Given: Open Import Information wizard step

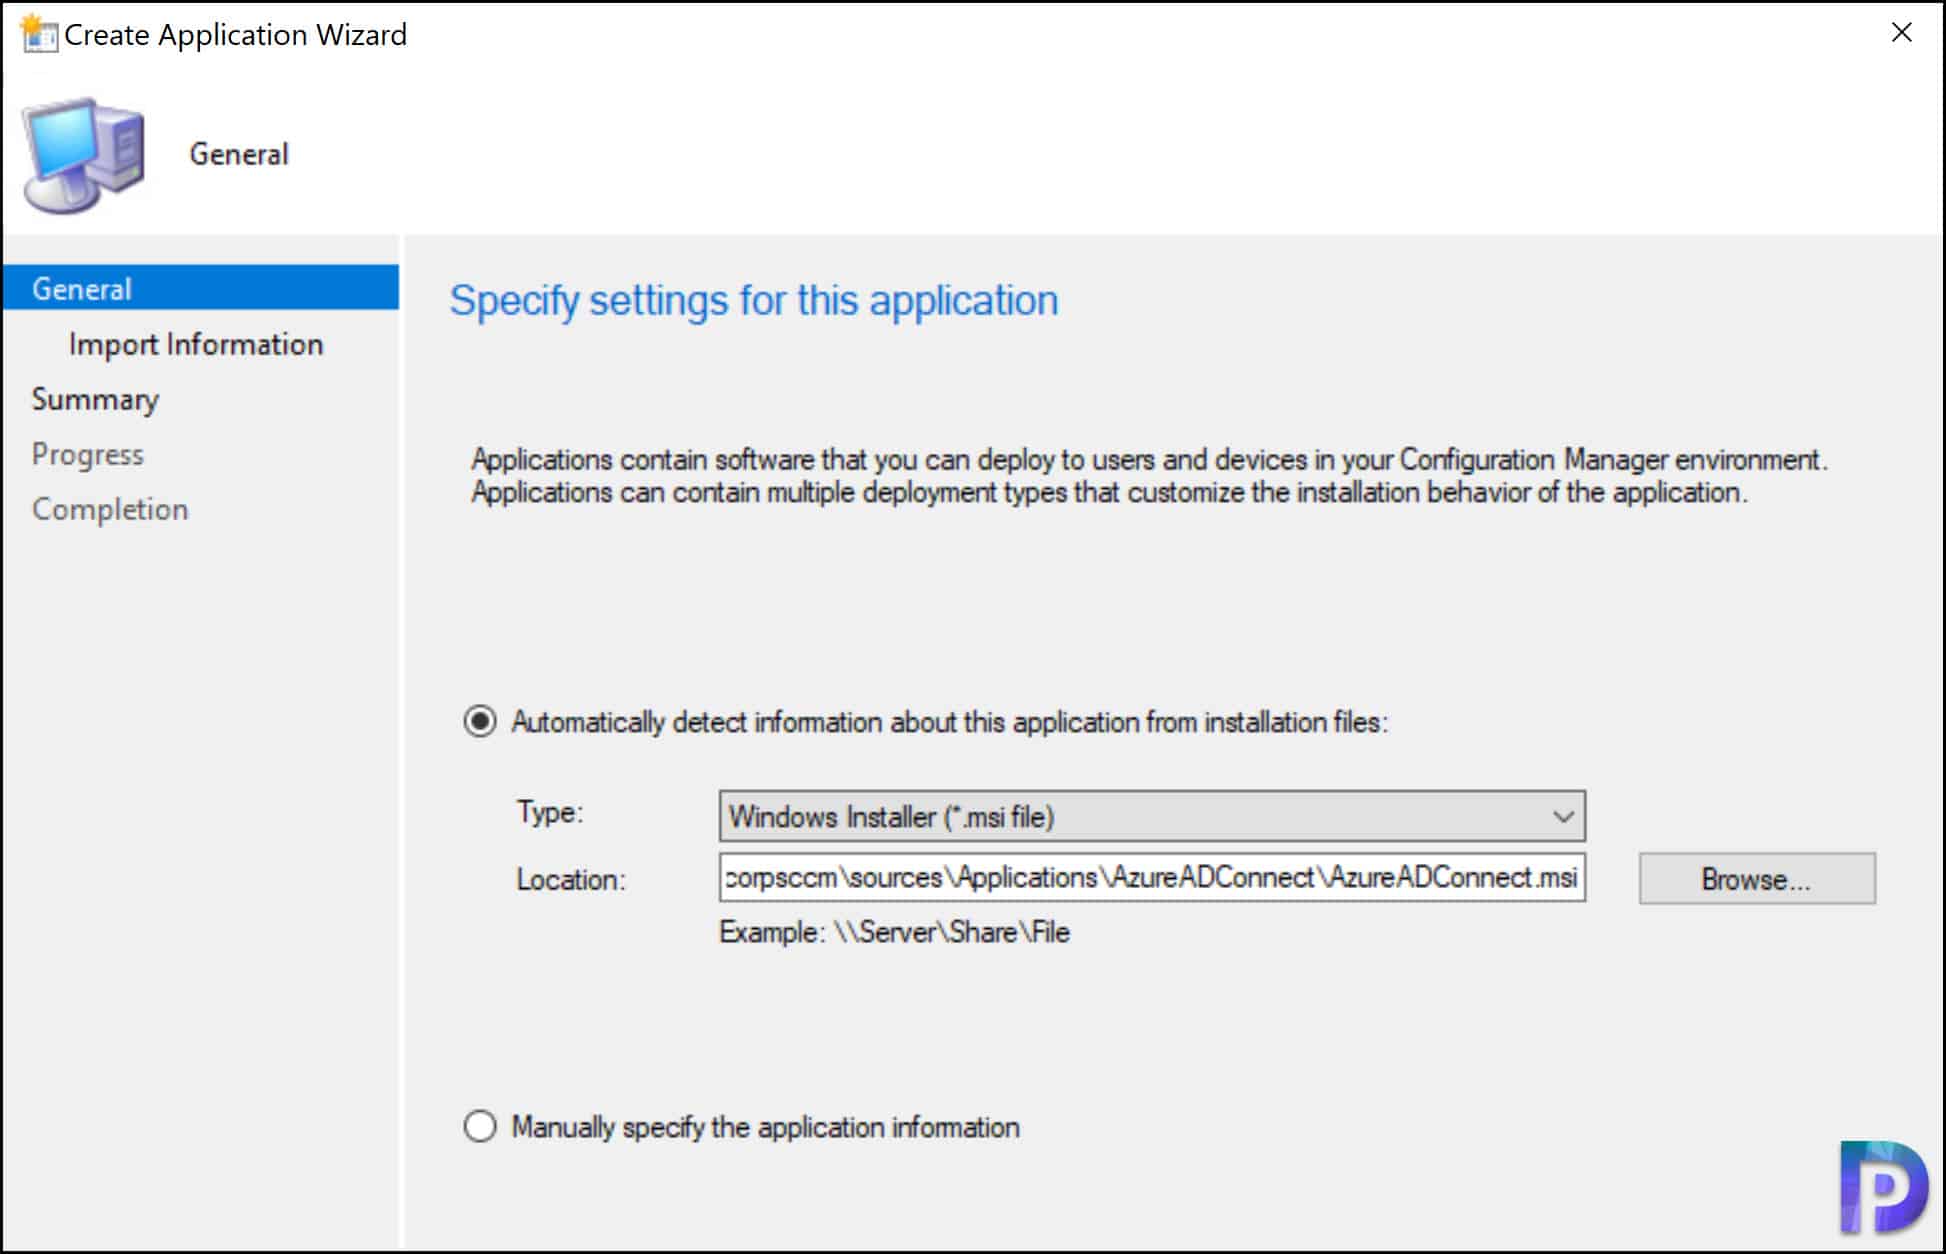Looking at the screenshot, I should click(x=196, y=344).
